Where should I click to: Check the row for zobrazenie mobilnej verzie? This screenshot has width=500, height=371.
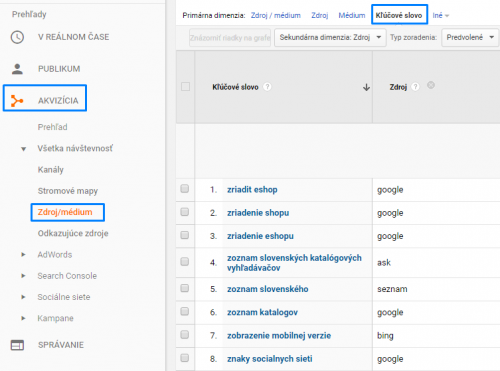pyautogui.click(x=185, y=335)
